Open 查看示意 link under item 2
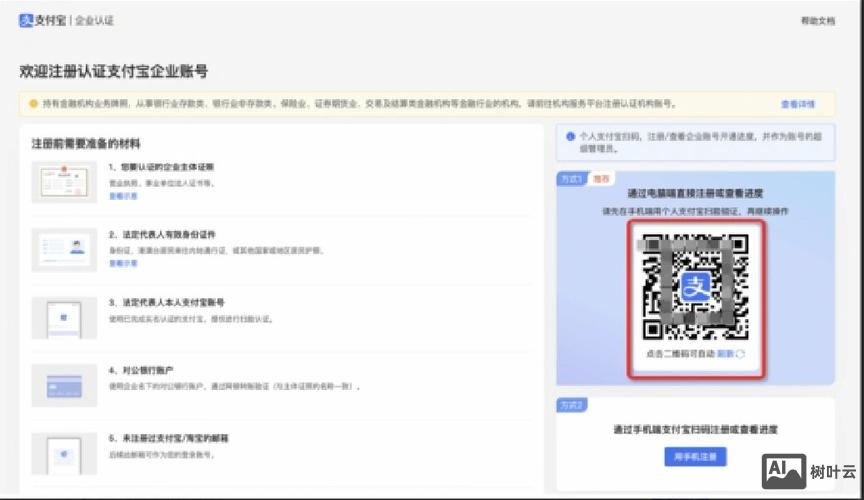This screenshot has width=864, height=500. 123,264
